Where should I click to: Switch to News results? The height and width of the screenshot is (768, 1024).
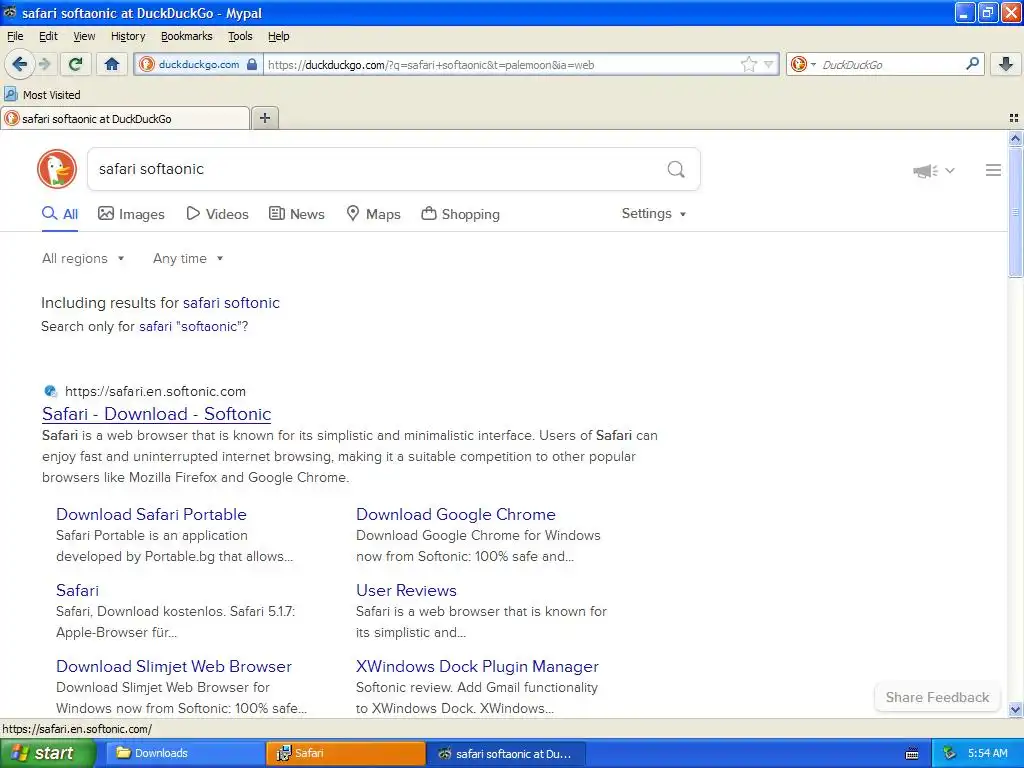click(297, 214)
